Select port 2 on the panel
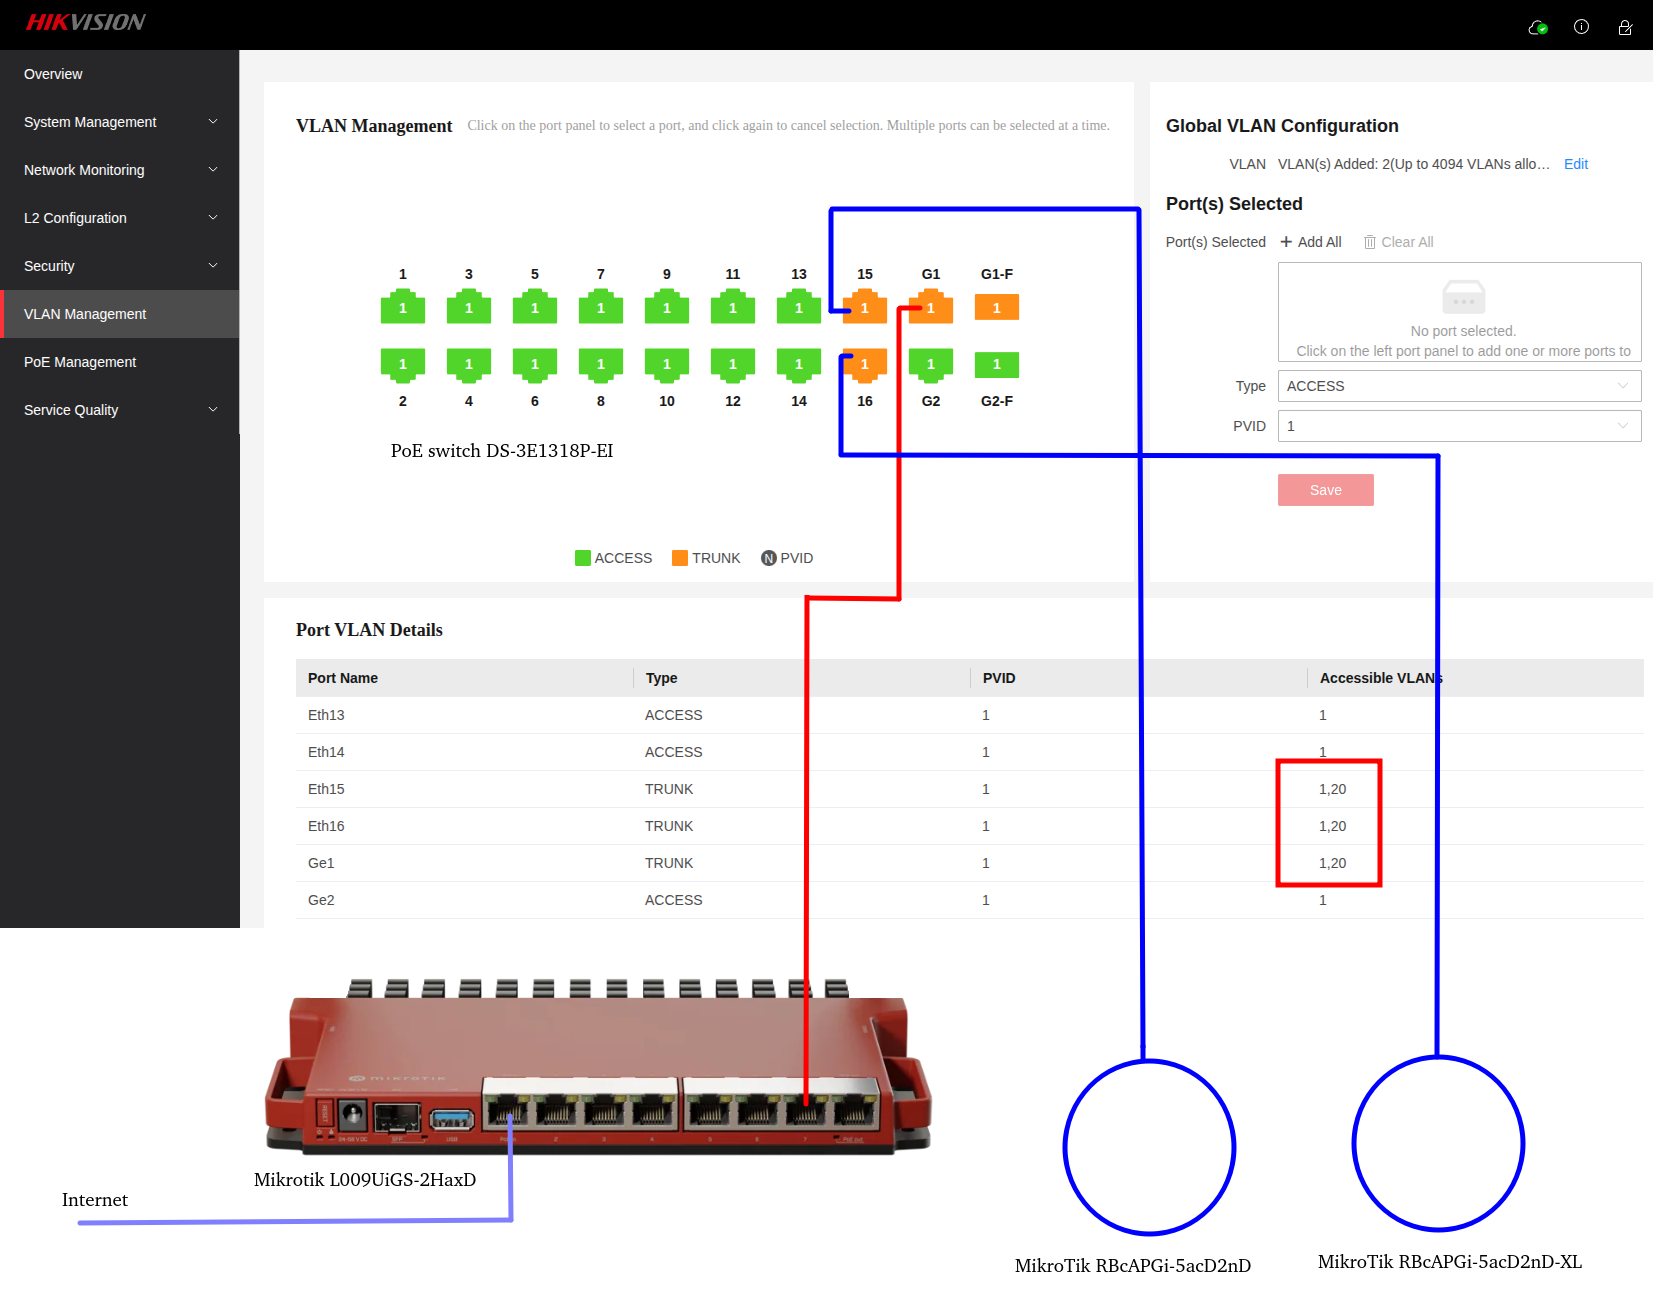1653x1312 pixels. coord(403,365)
